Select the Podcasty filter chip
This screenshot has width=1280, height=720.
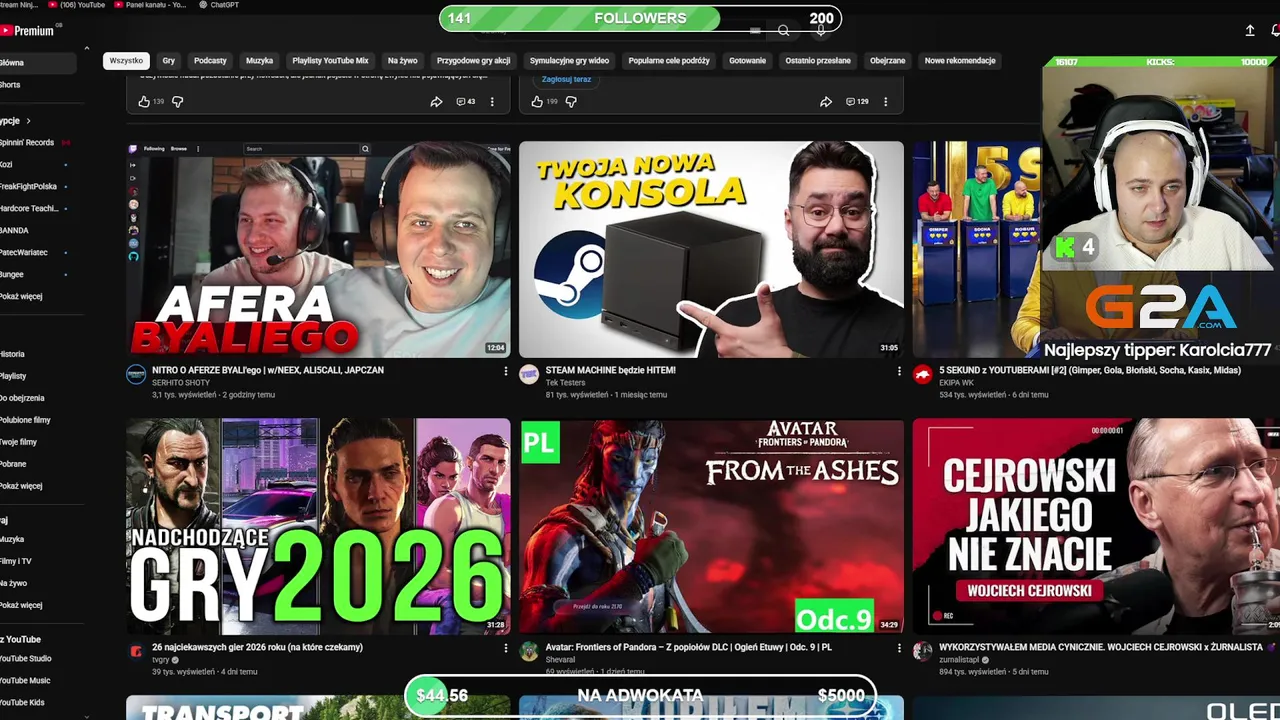click(x=210, y=61)
